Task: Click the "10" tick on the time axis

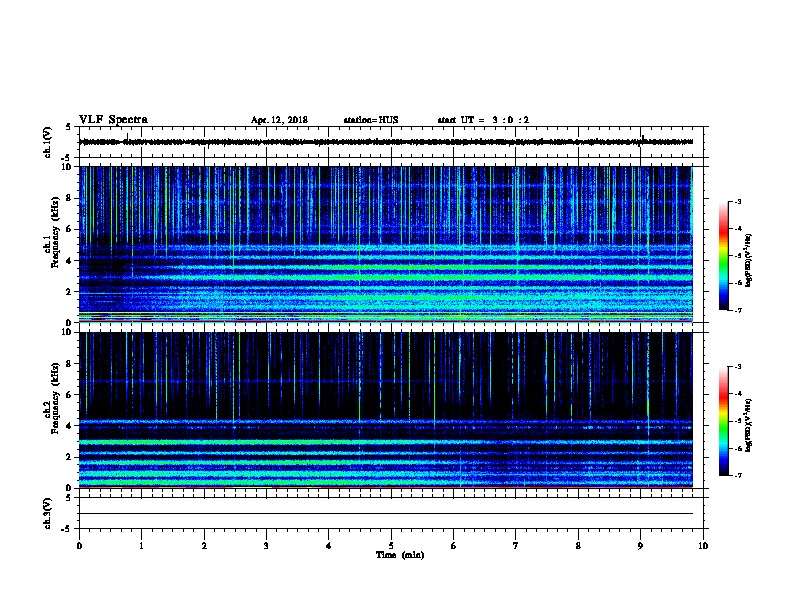Action: point(703,546)
